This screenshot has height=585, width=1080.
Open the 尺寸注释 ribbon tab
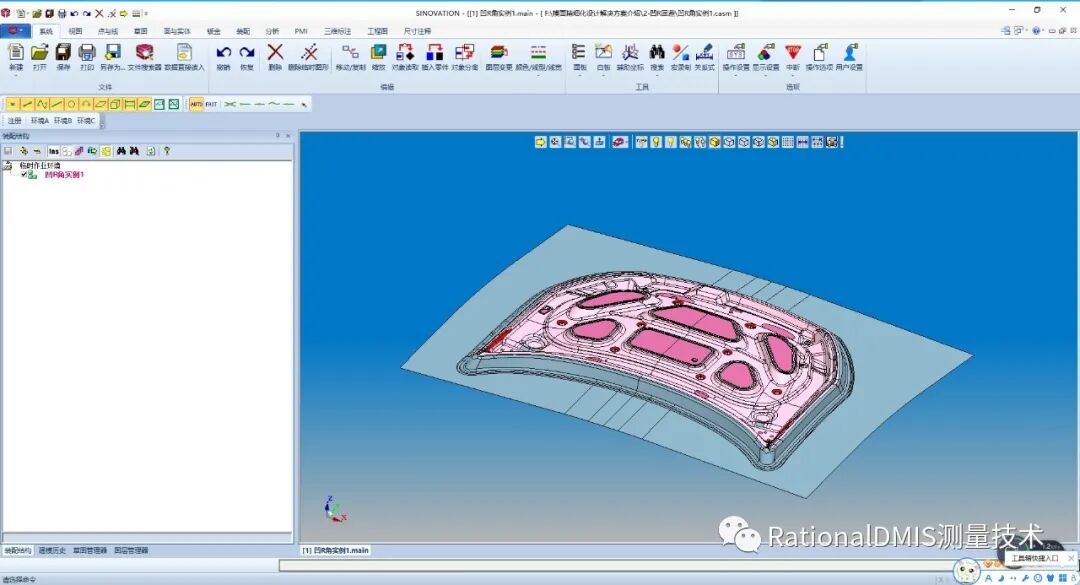[x=417, y=31]
